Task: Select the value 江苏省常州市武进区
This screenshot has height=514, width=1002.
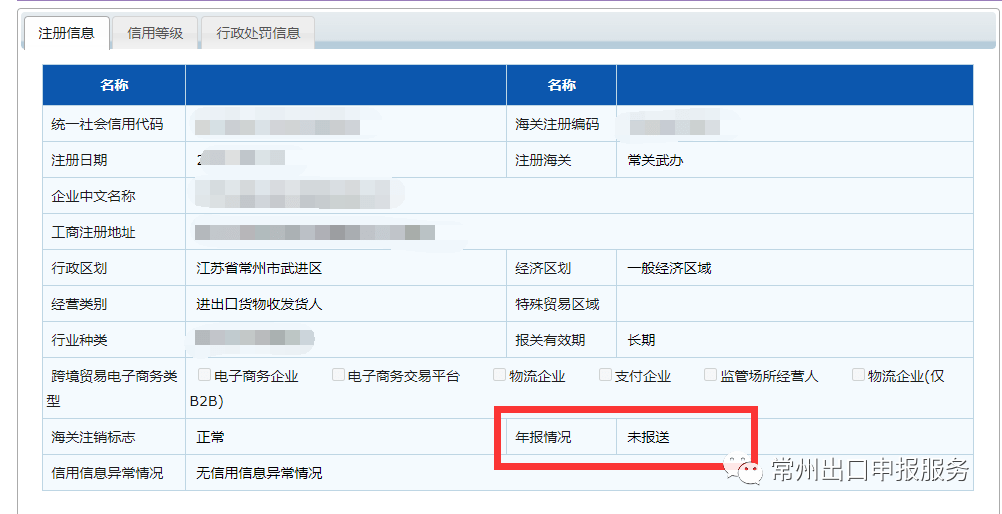Action: (259, 268)
